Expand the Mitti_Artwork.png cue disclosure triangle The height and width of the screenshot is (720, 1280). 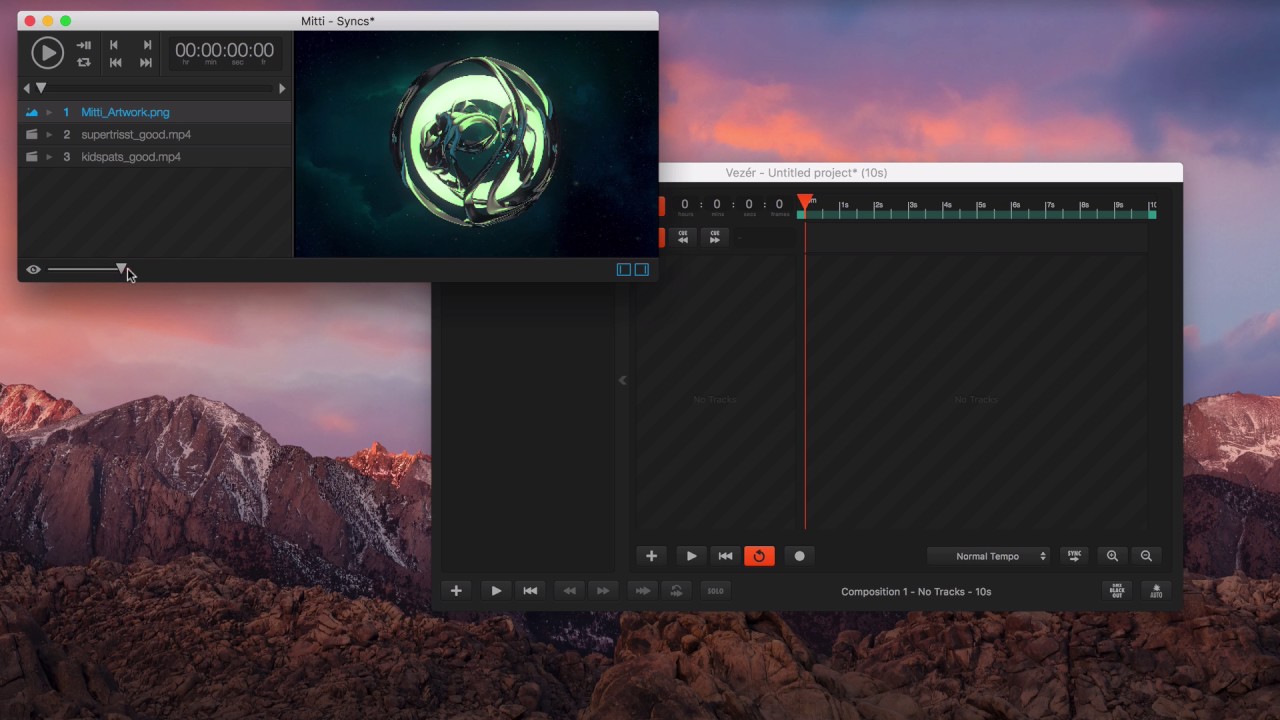point(49,112)
